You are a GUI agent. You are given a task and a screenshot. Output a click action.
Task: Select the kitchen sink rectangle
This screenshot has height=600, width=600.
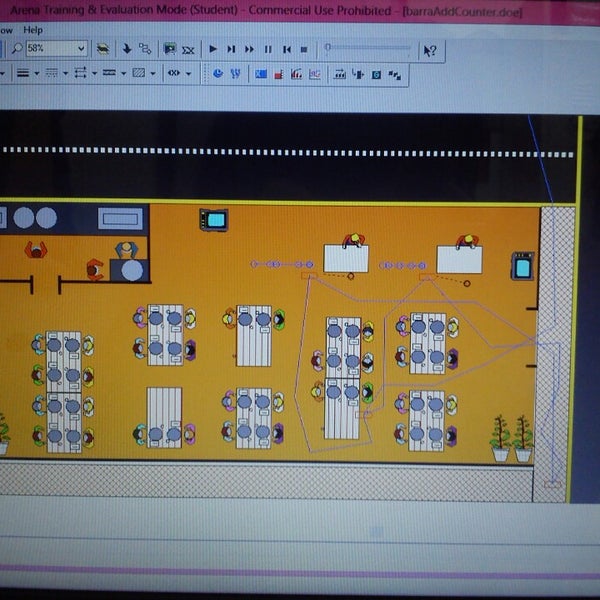(120, 218)
